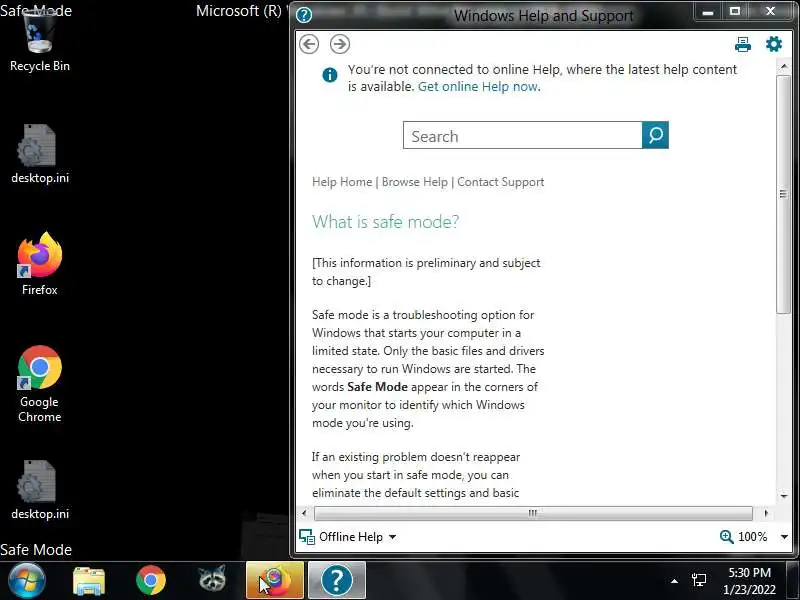Open the clock showing 5:30 PM

[749, 581]
